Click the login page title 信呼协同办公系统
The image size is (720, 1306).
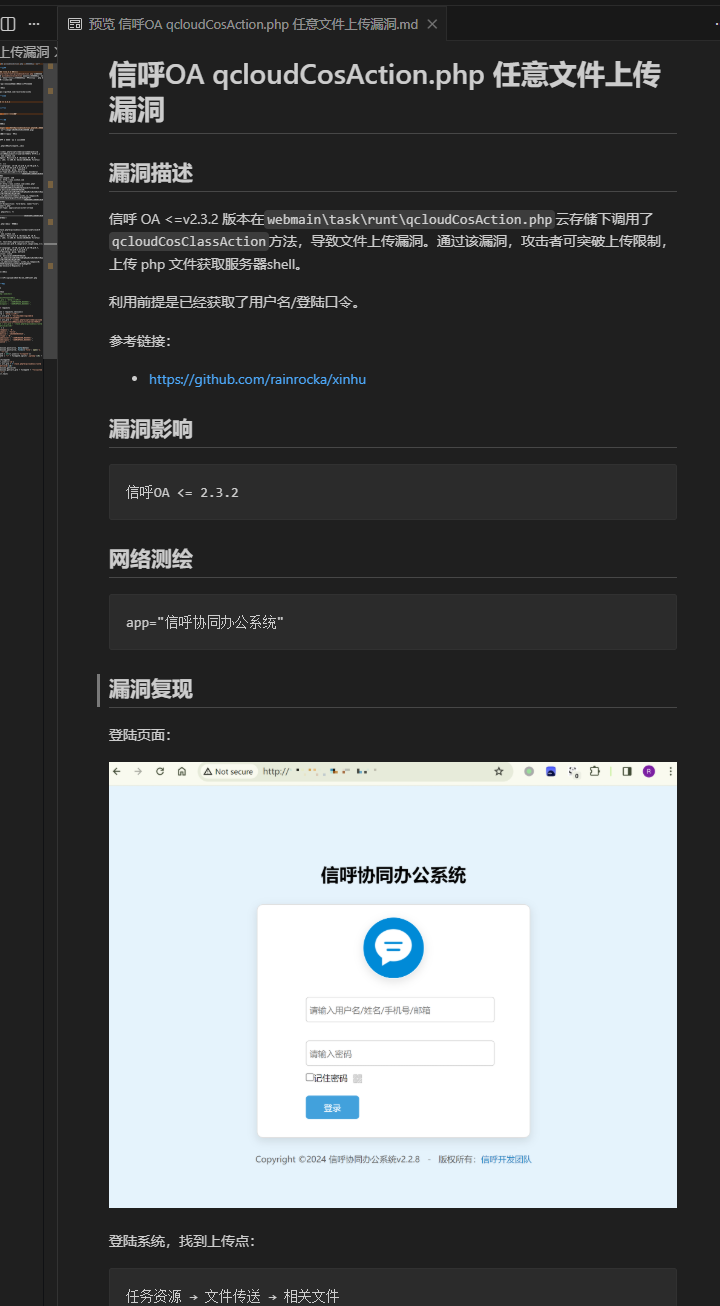(x=393, y=876)
